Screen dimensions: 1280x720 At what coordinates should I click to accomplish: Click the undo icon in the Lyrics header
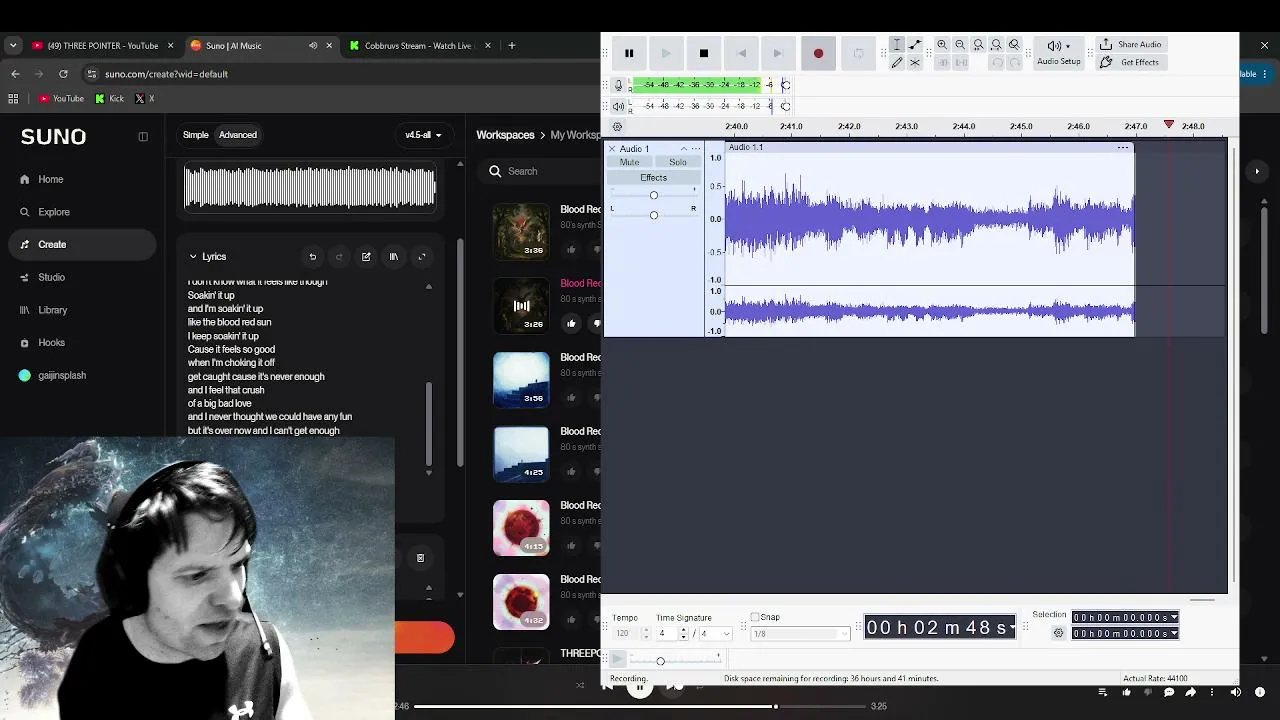coord(312,257)
